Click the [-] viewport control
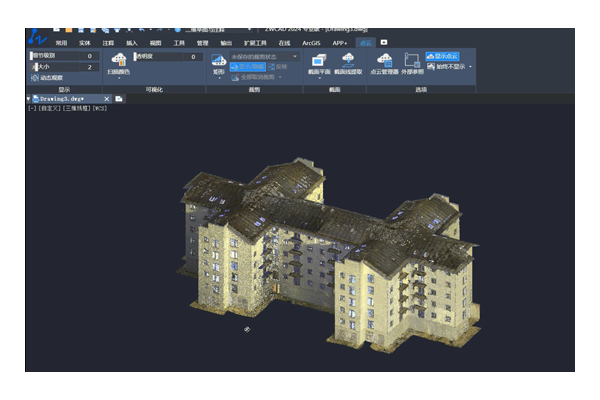 pyautogui.click(x=32, y=108)
